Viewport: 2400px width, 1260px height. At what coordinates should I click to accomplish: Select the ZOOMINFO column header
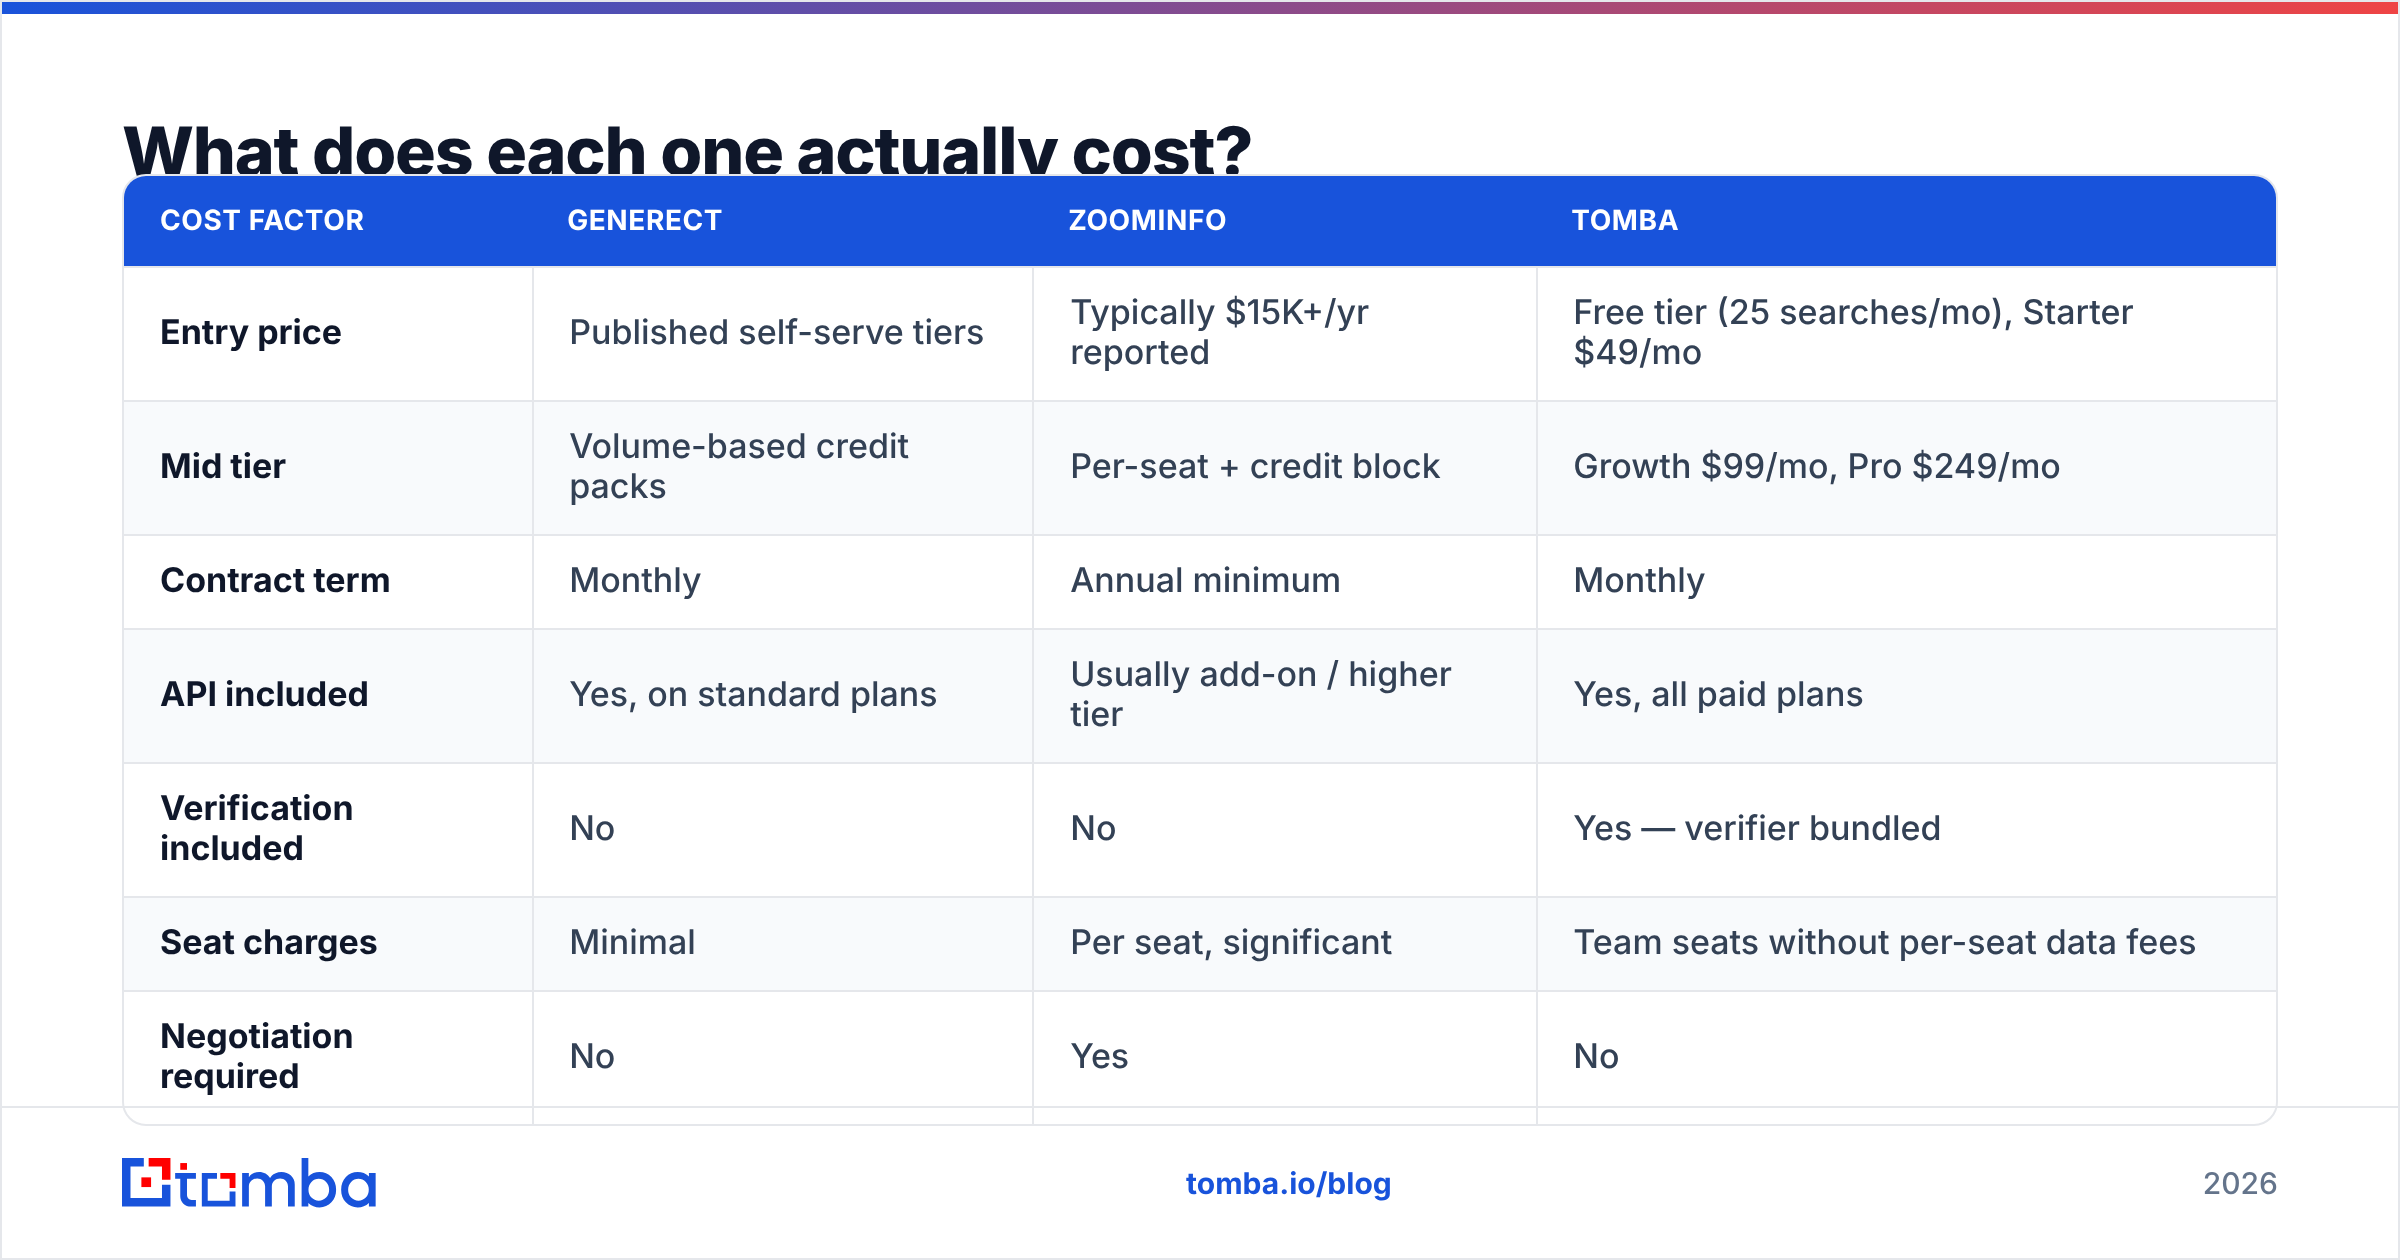1147,220
